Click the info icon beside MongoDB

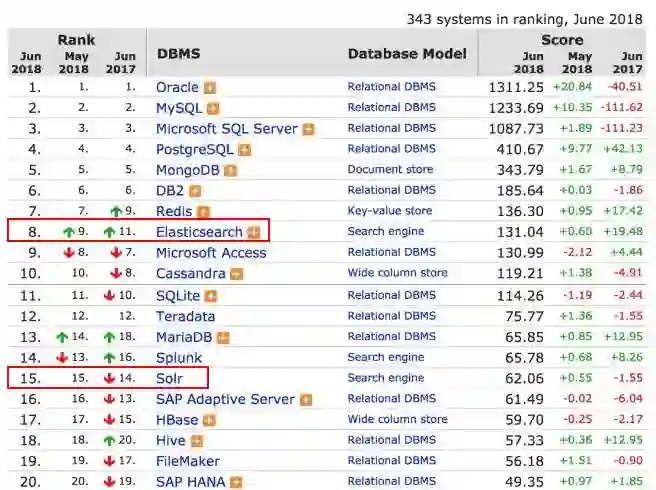click(231, 171)
